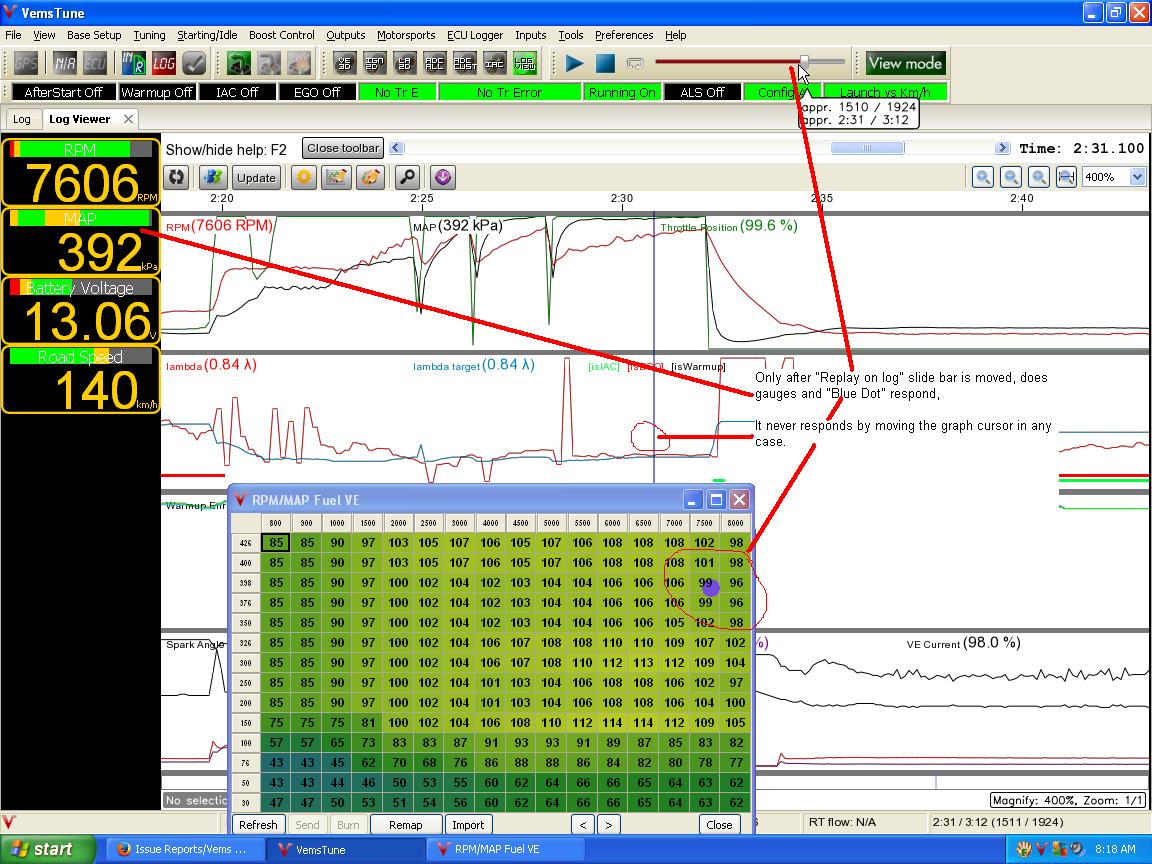Open the Preferences menu
Screen dimensions: 1152x864
(624, 35)
